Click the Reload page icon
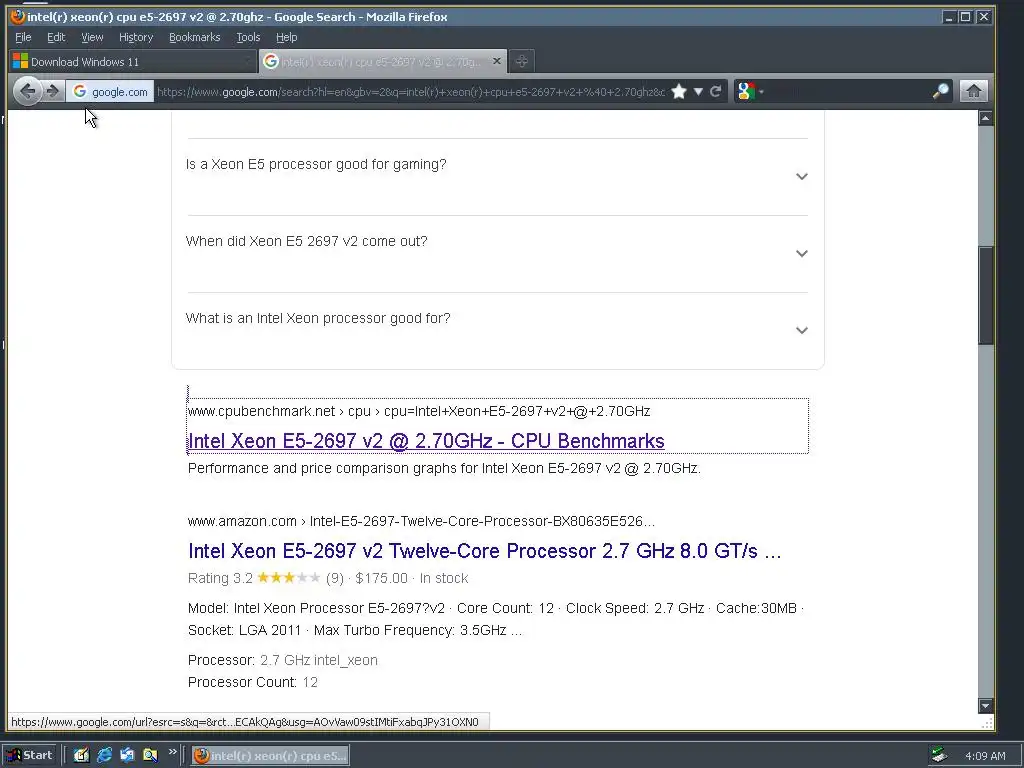The image size is (1024, 768). (x=716, y=91)
